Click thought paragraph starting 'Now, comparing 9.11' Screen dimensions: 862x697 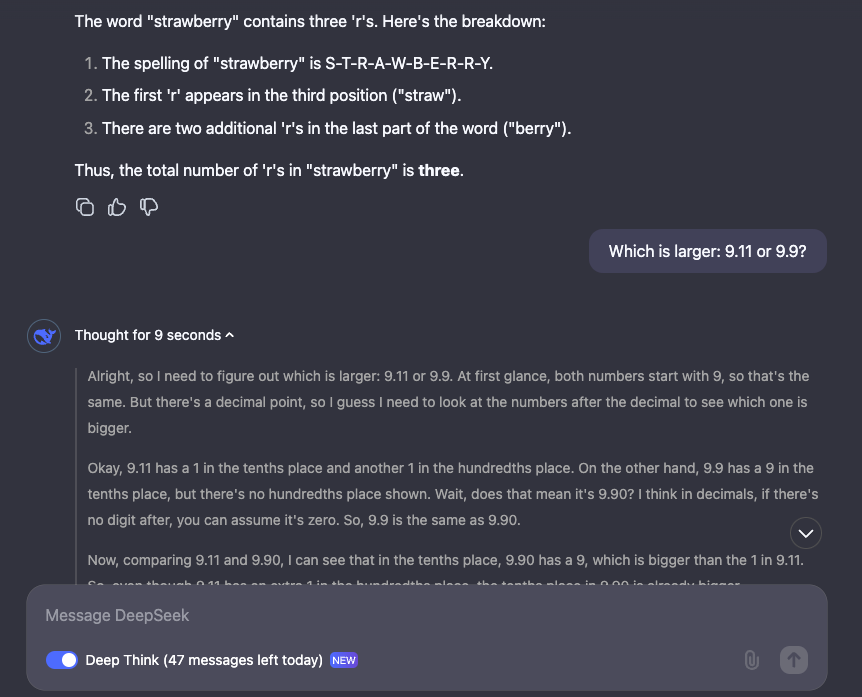(x=445, y=560)
